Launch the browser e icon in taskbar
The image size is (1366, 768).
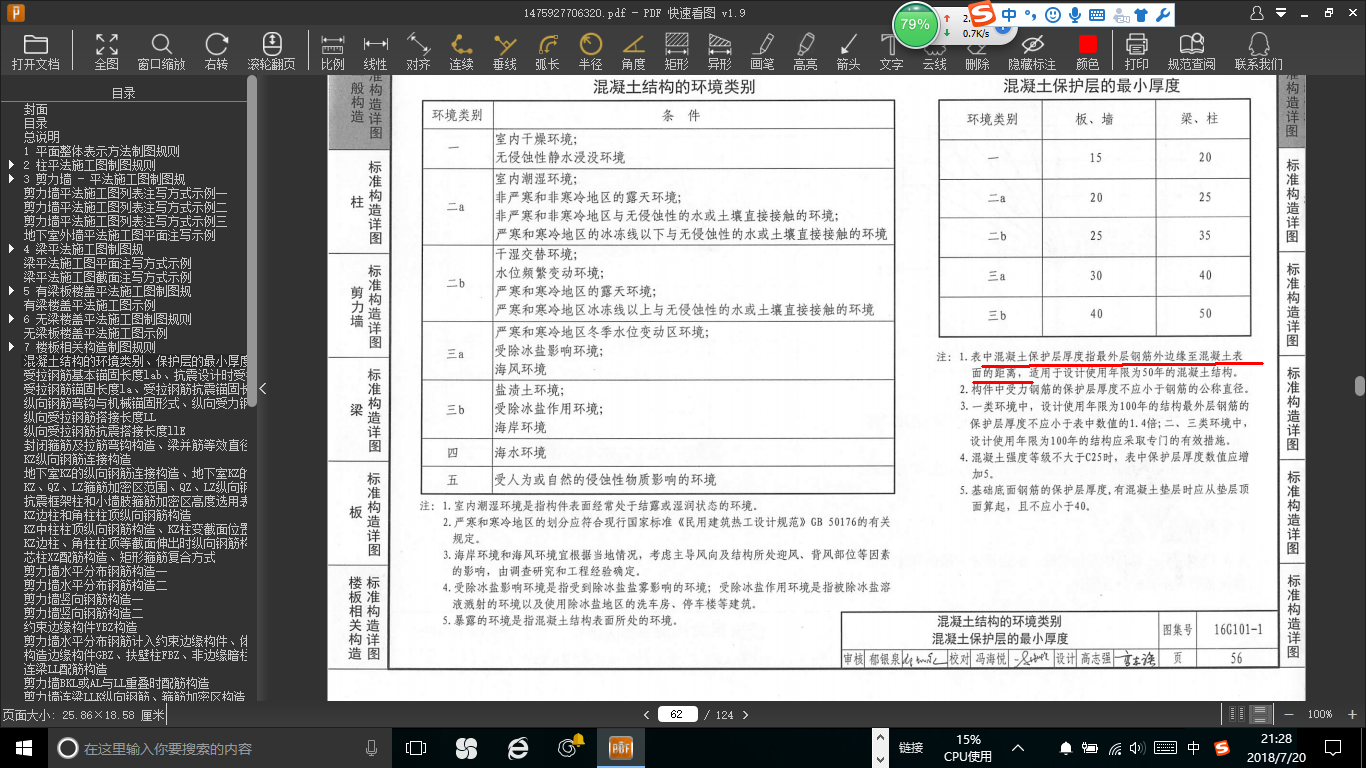click(517, 748)
